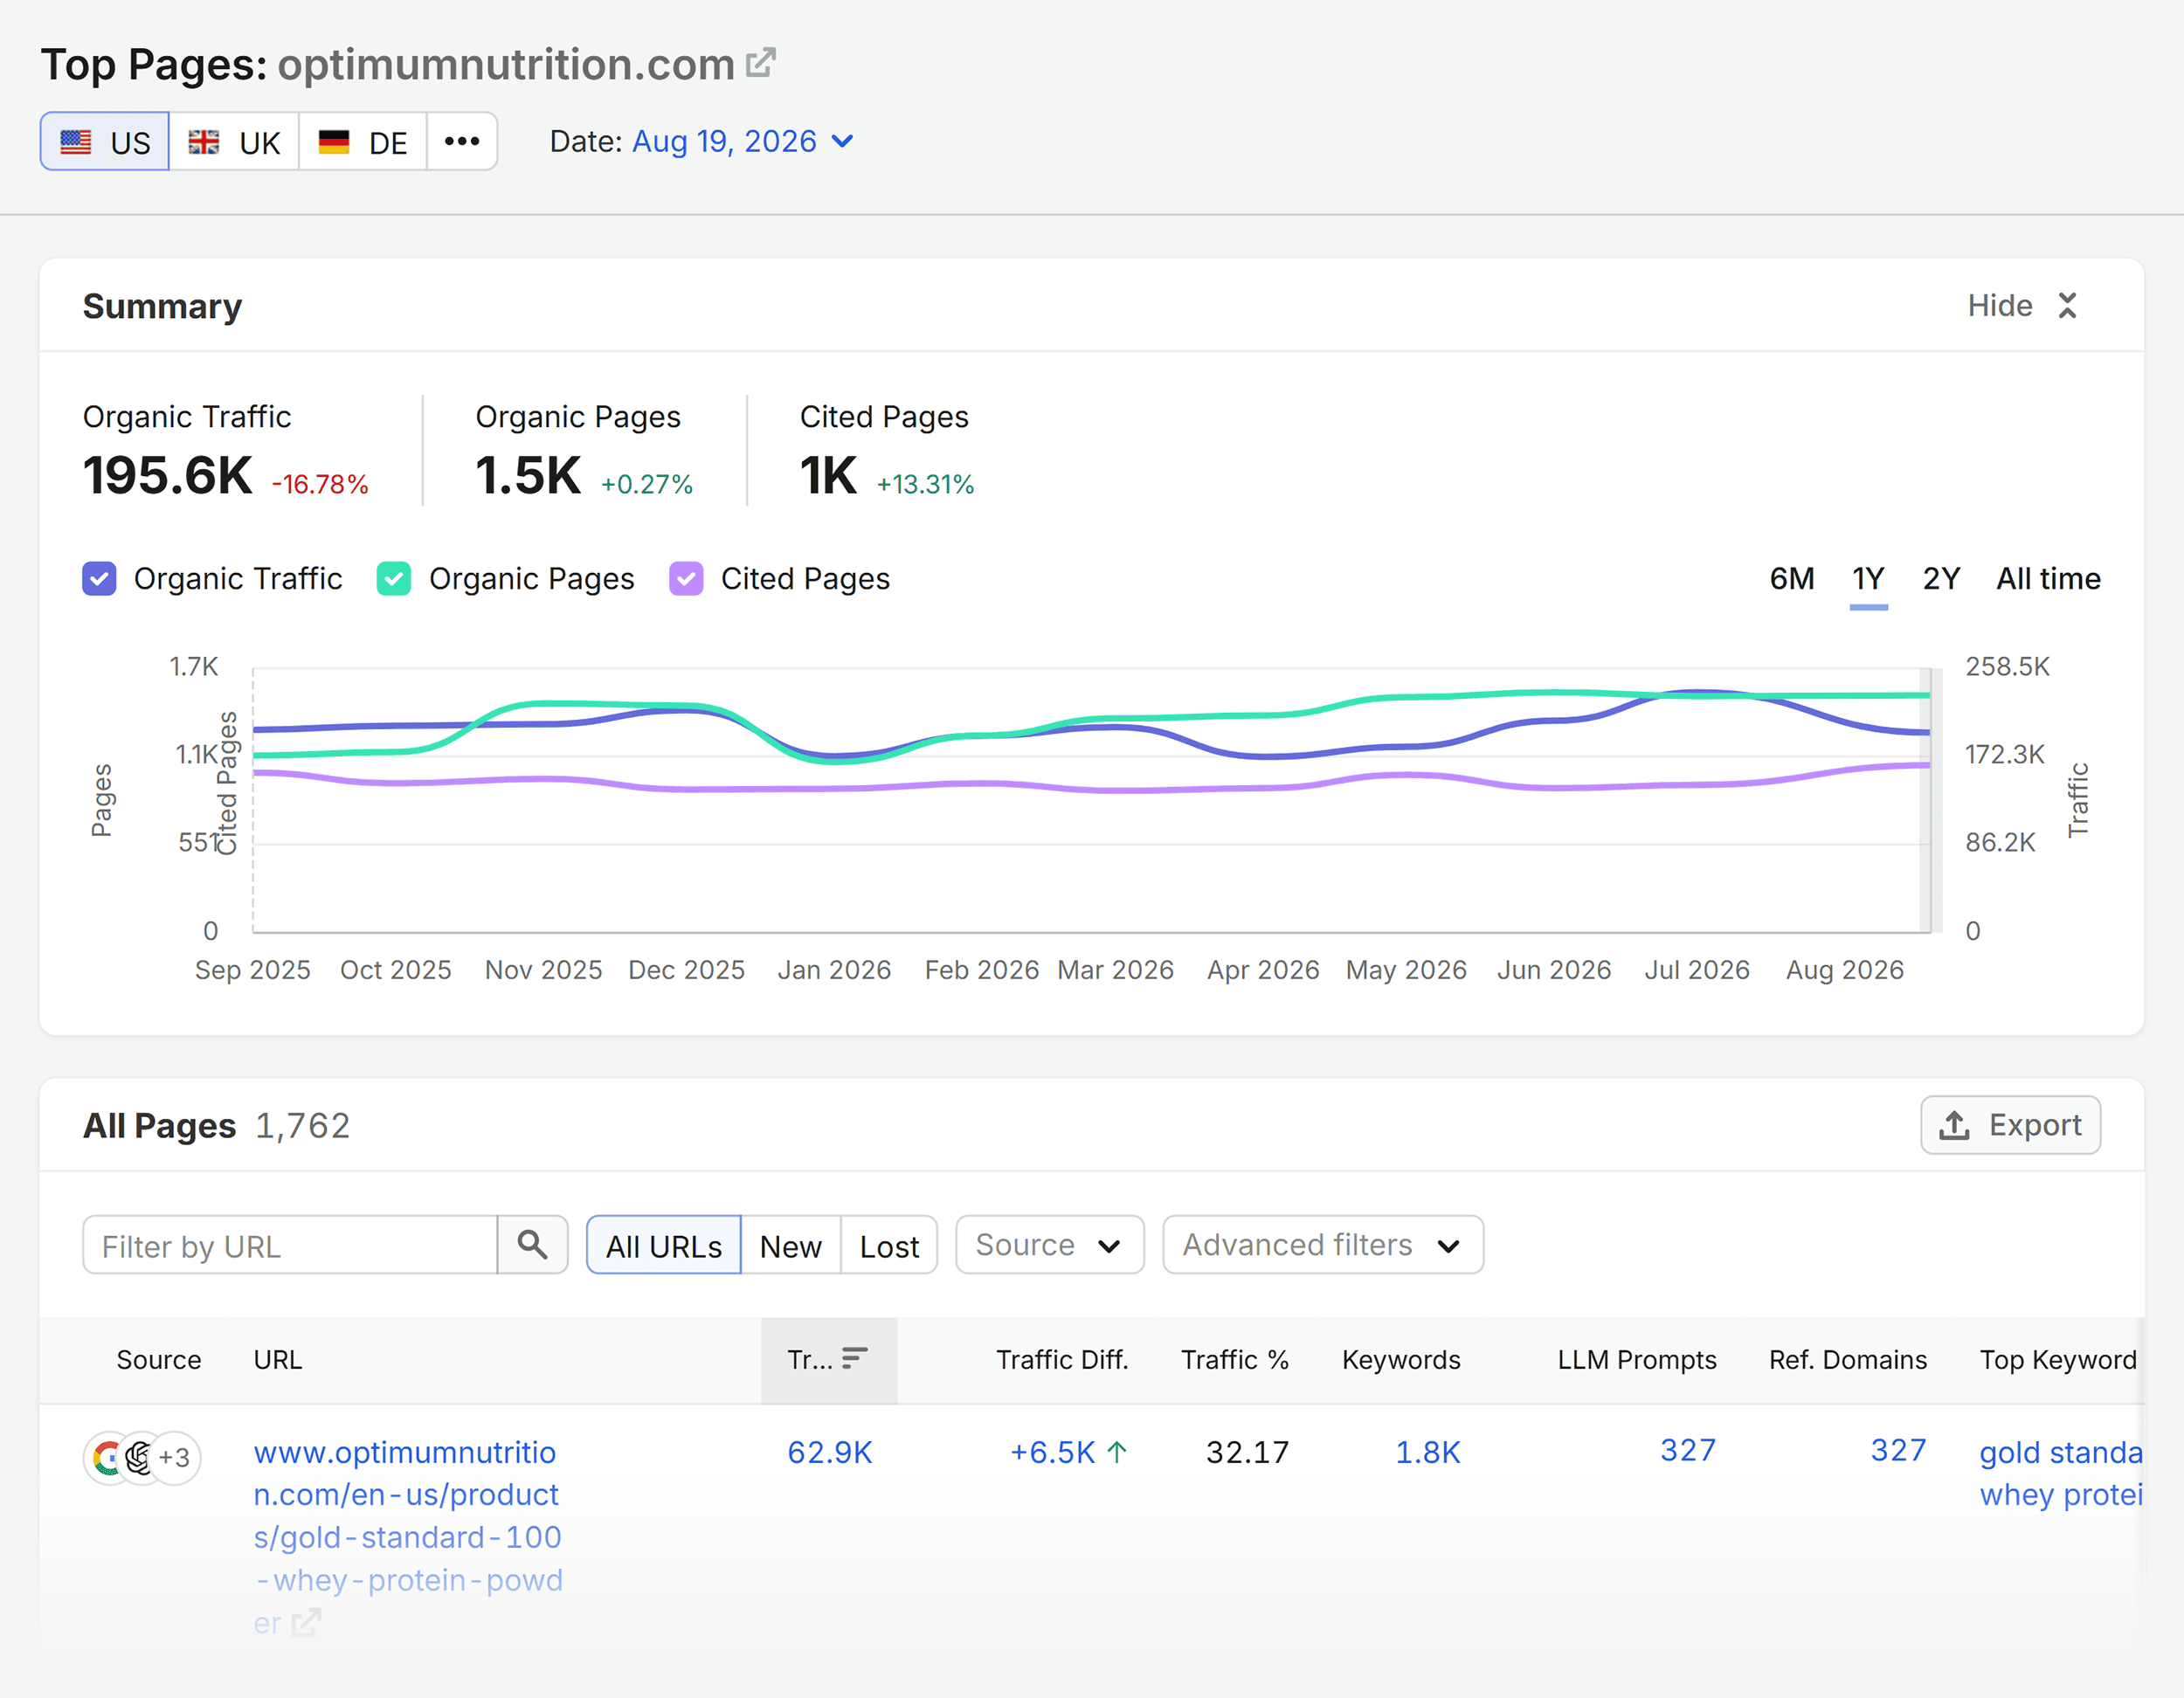Select the All URLs filter
The height and width of the screenshot is (1698, 2184).
pos(664,1246)
